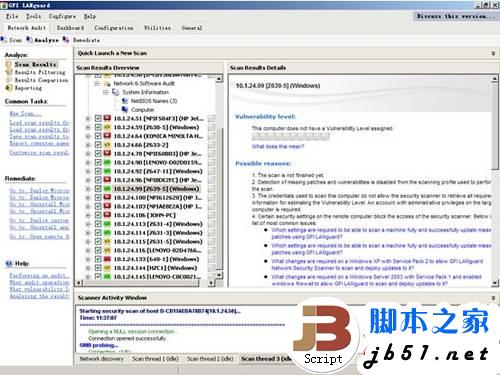This screenshot has height=375, width=500.
Task: Open the Tools menu
Action: click(x=33, y=16)
